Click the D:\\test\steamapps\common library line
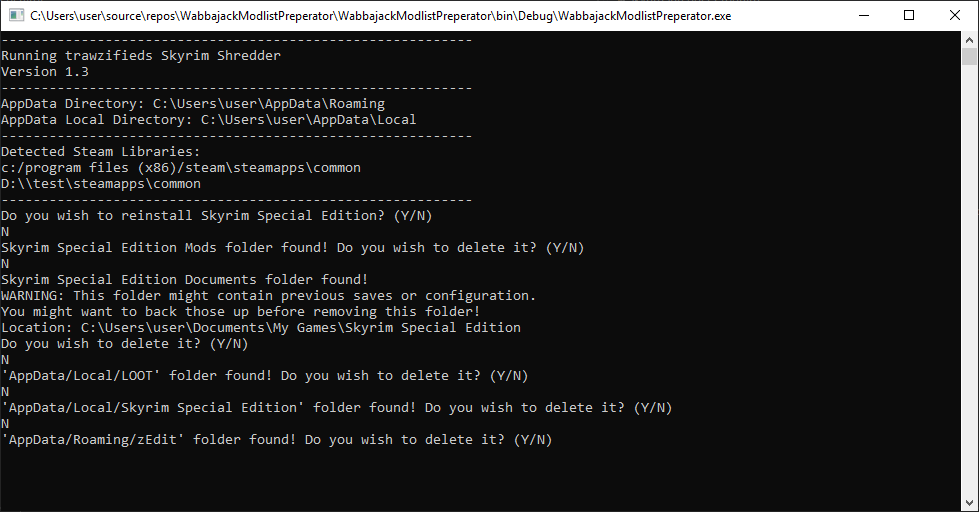The image size is (979, 512). tap(101, 184)
